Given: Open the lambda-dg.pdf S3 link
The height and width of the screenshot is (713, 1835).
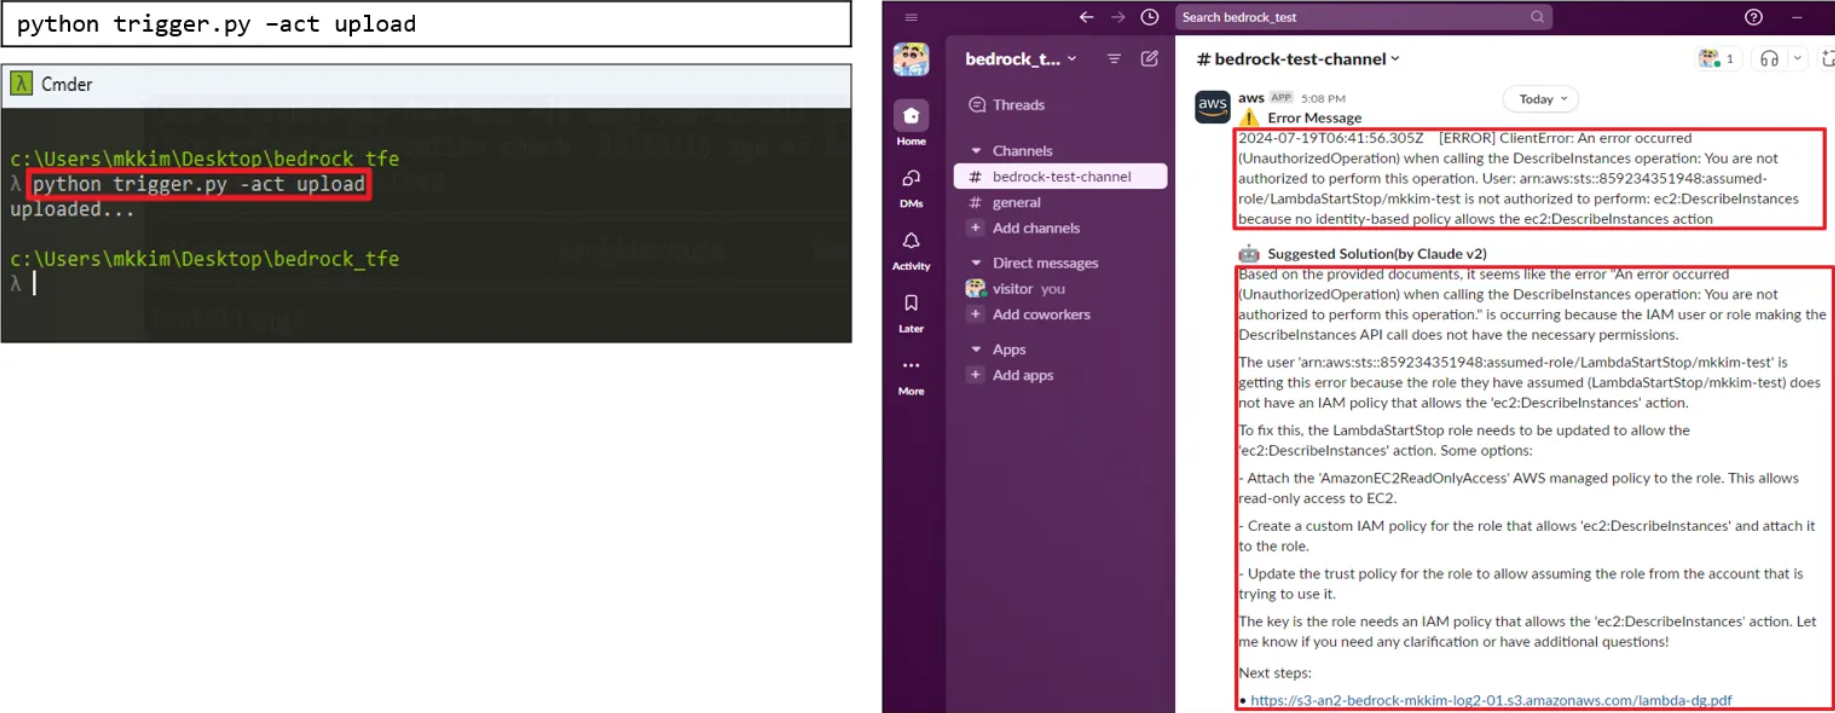Looking at the screenshot, I should (1490, 700).
